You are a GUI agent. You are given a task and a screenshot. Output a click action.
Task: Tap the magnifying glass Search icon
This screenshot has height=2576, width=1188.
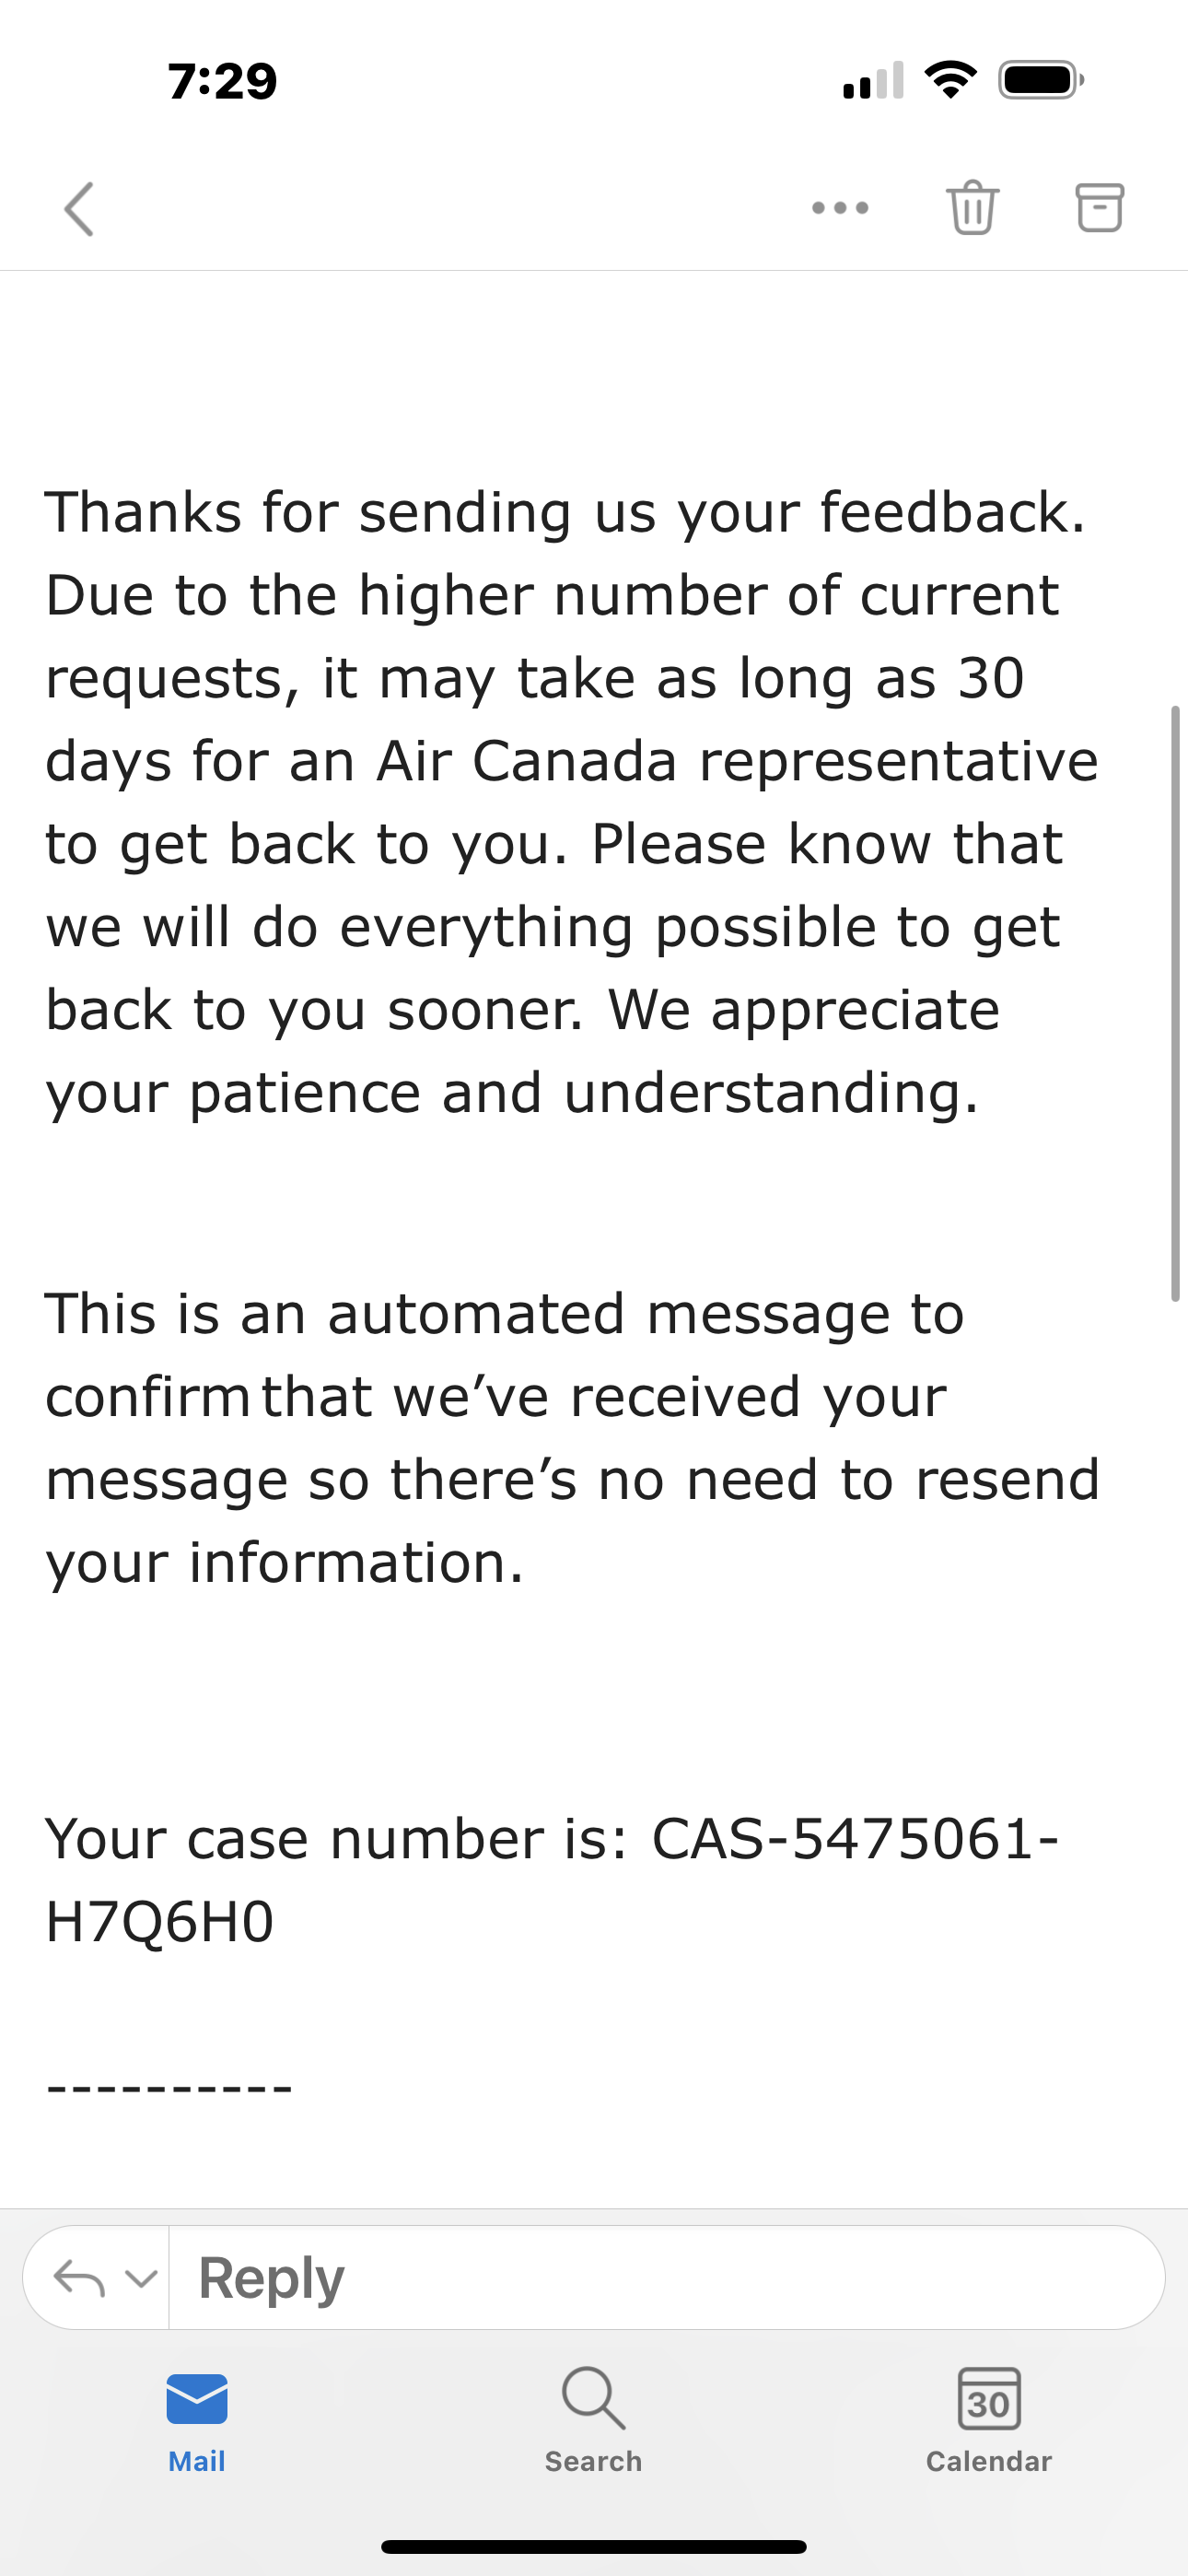click(594, 2398)
